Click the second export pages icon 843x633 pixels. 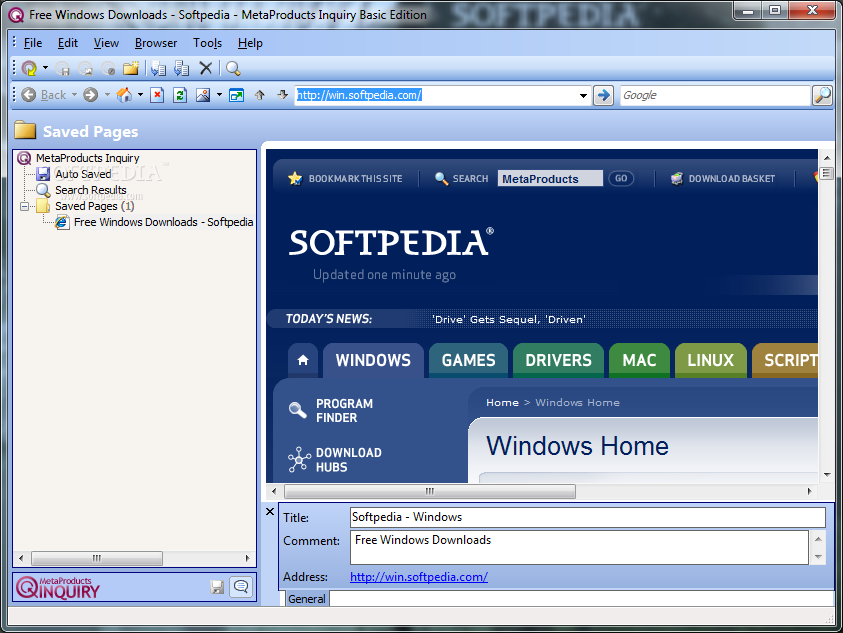[x=182, y=68]
